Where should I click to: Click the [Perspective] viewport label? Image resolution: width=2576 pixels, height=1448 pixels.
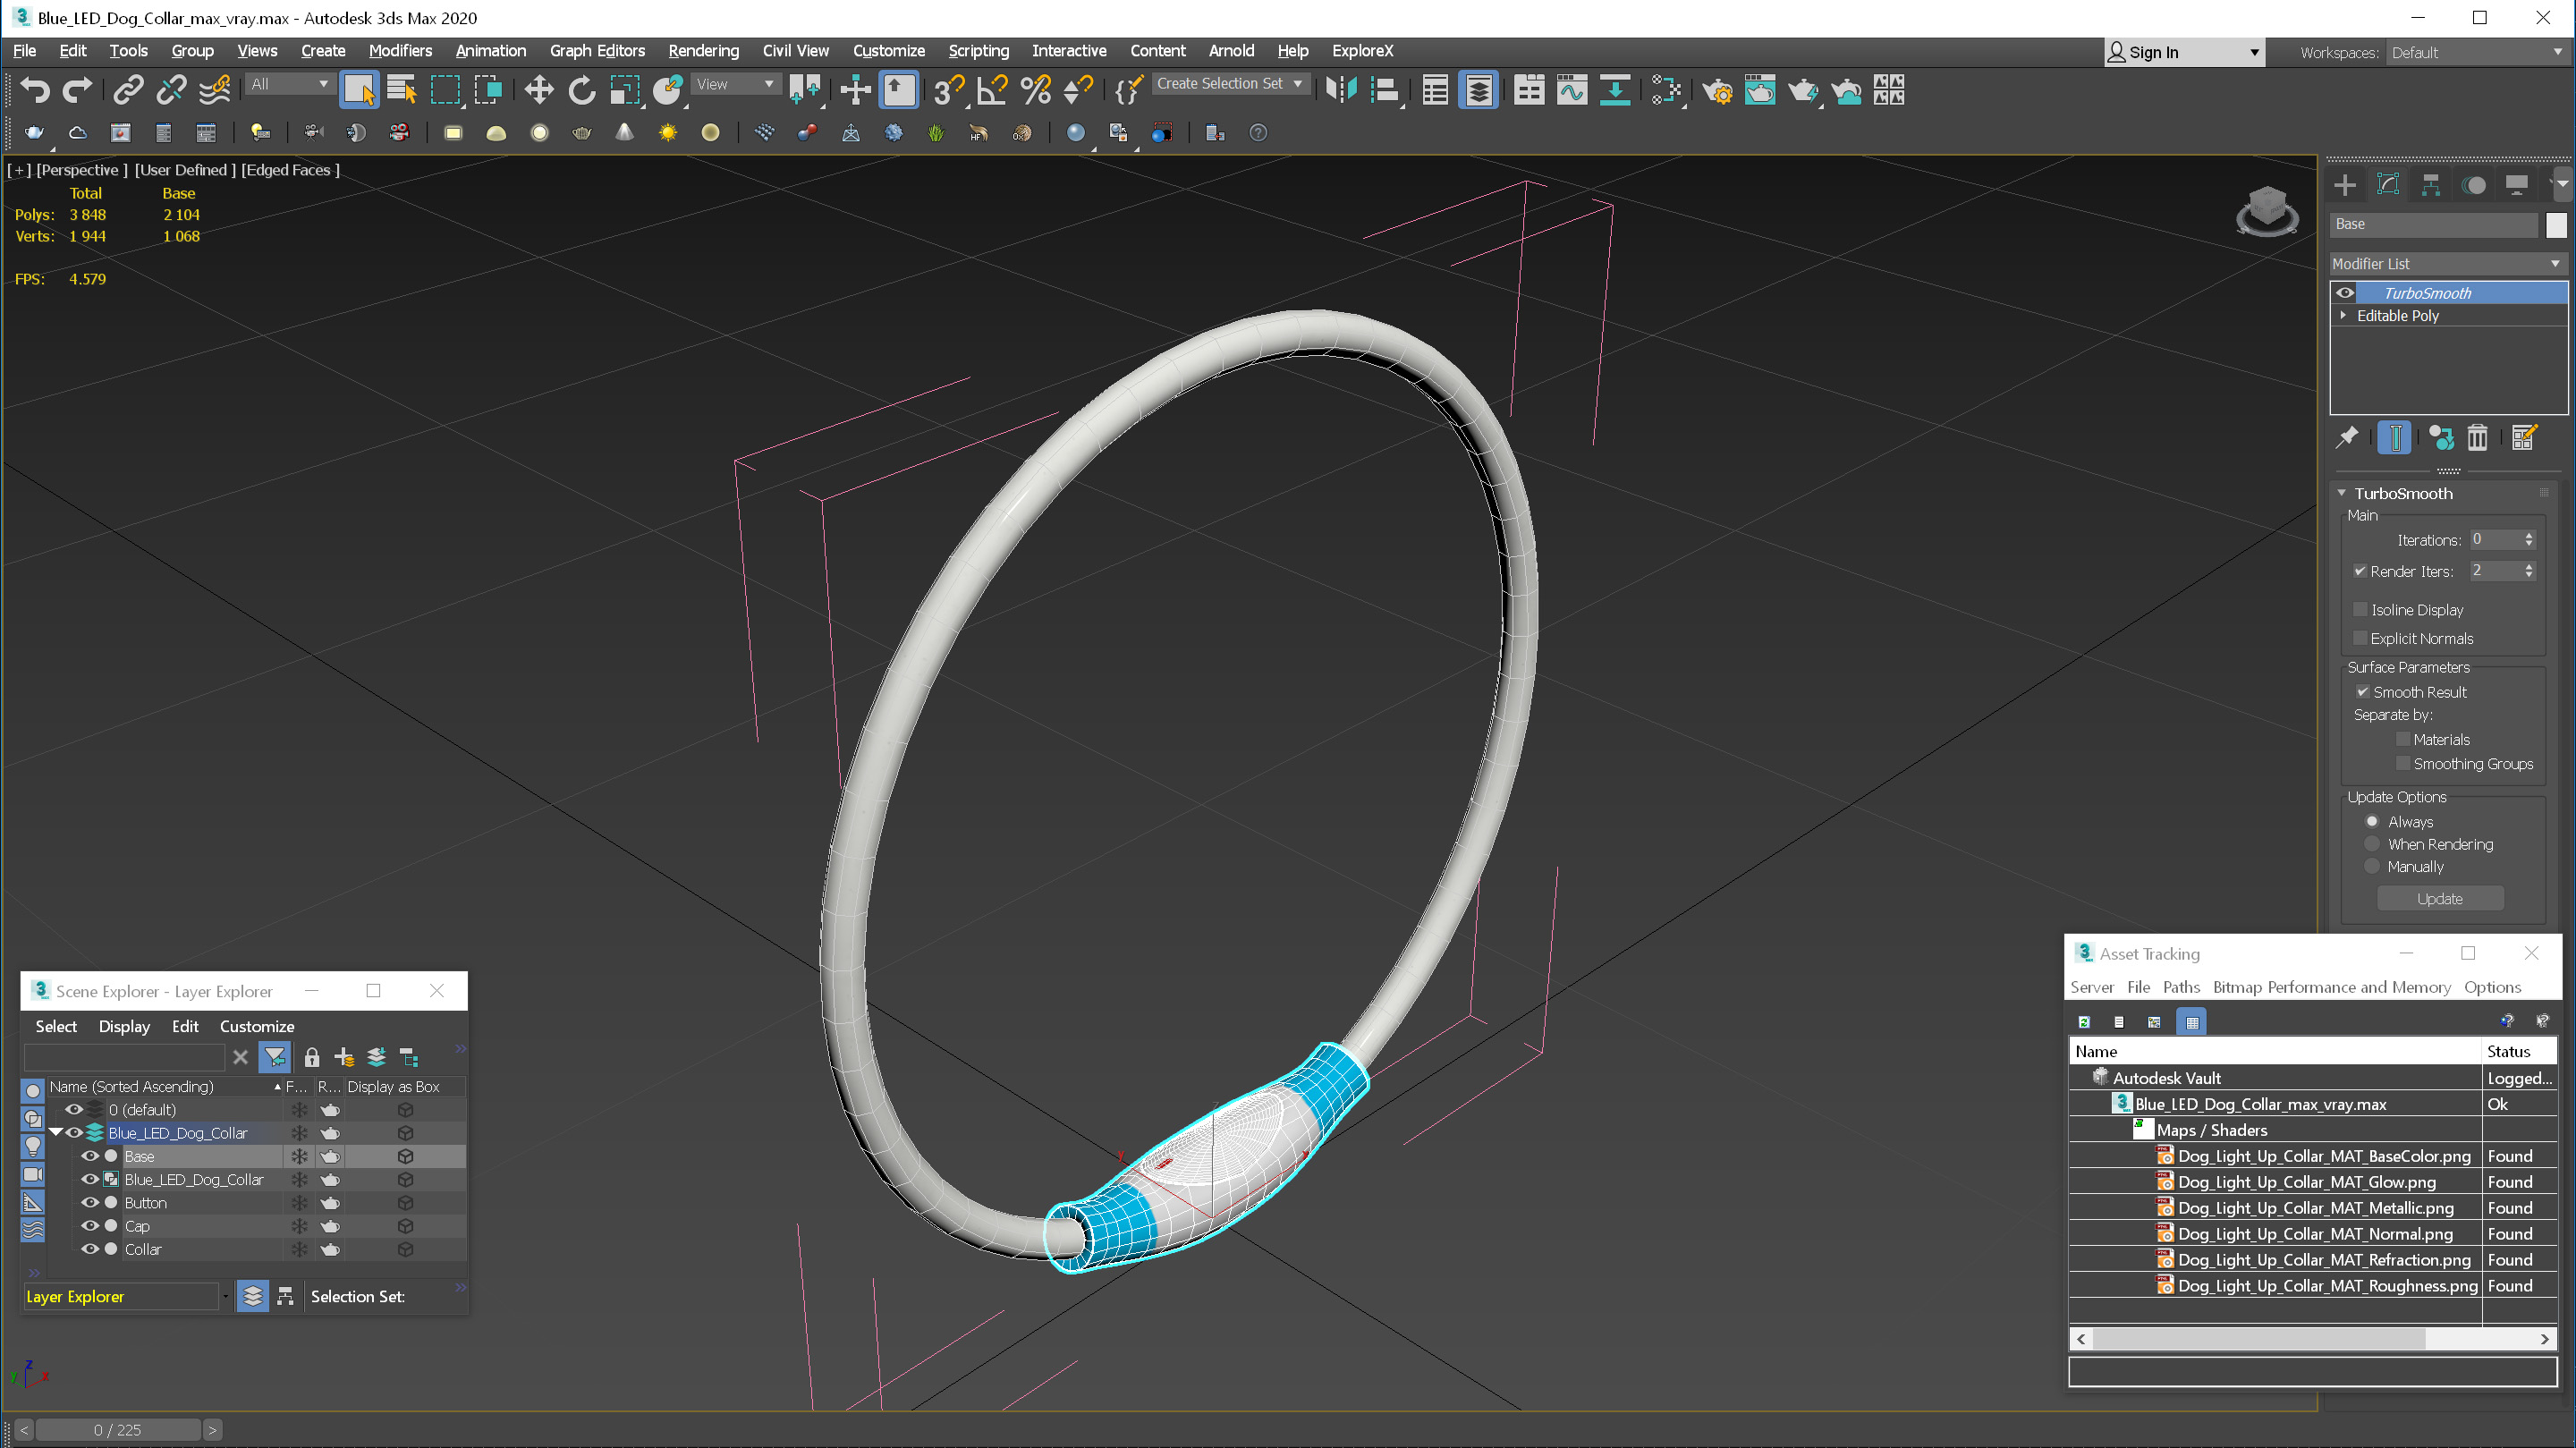82,170
